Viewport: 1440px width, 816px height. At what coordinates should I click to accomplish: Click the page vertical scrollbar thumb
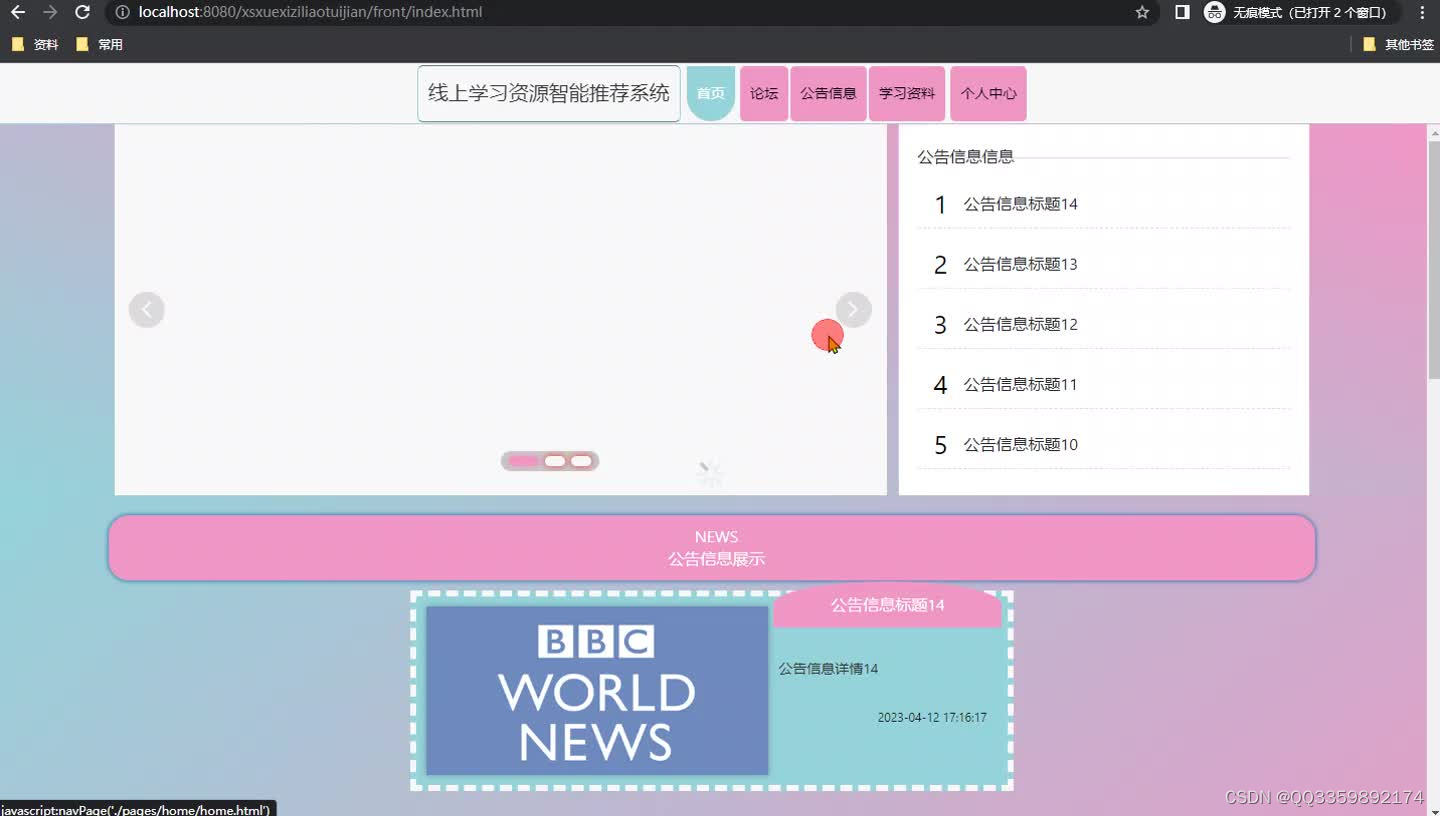click(1434, 260)
